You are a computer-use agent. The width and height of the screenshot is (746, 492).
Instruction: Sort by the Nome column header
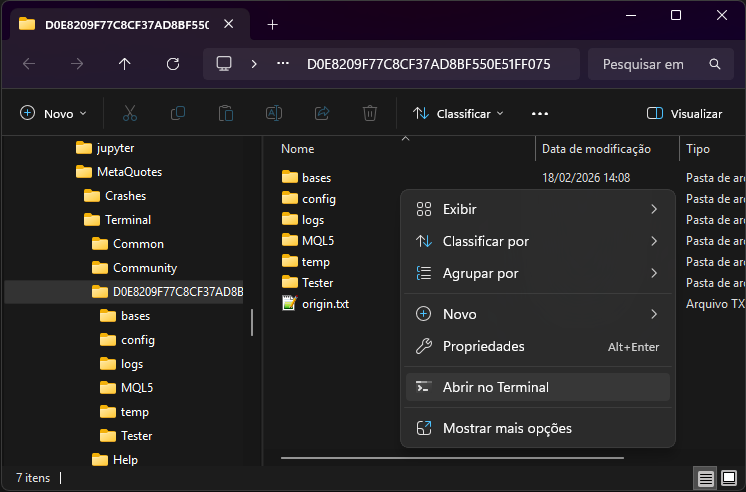(x=297, y=149)
